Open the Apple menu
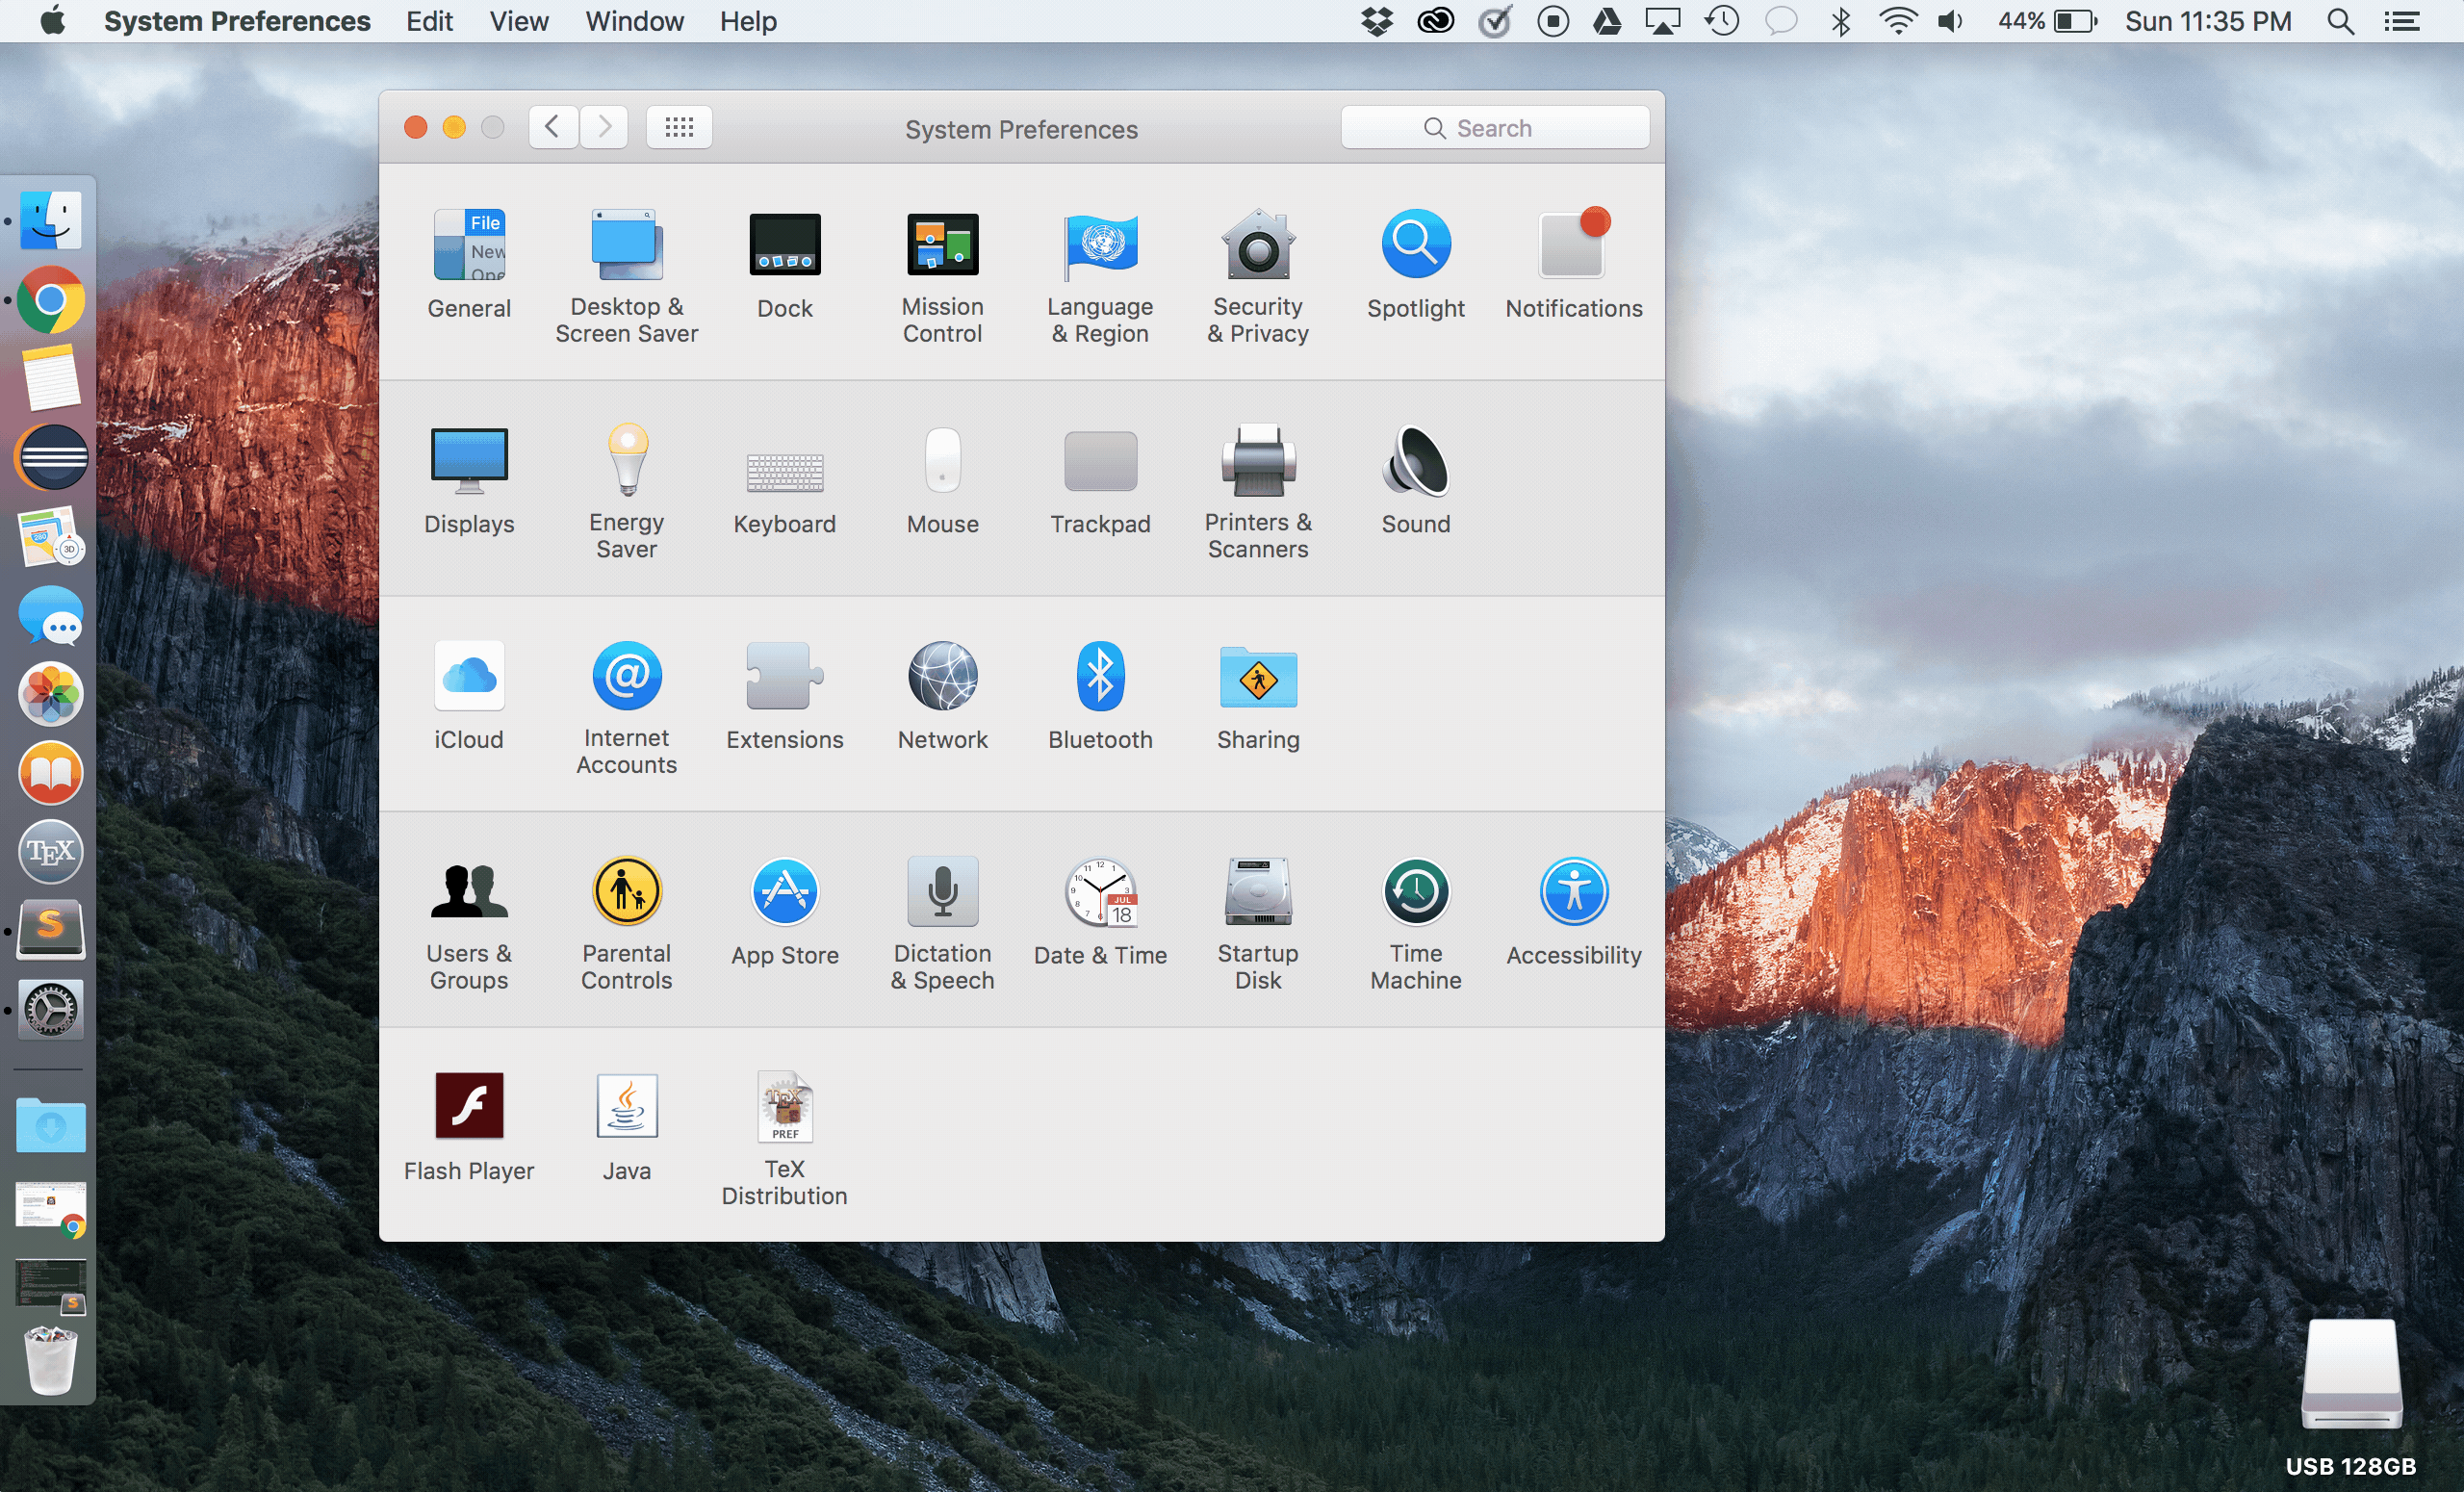The width and height of the screenshot is (2464, 1492). (x=53, y=21)
